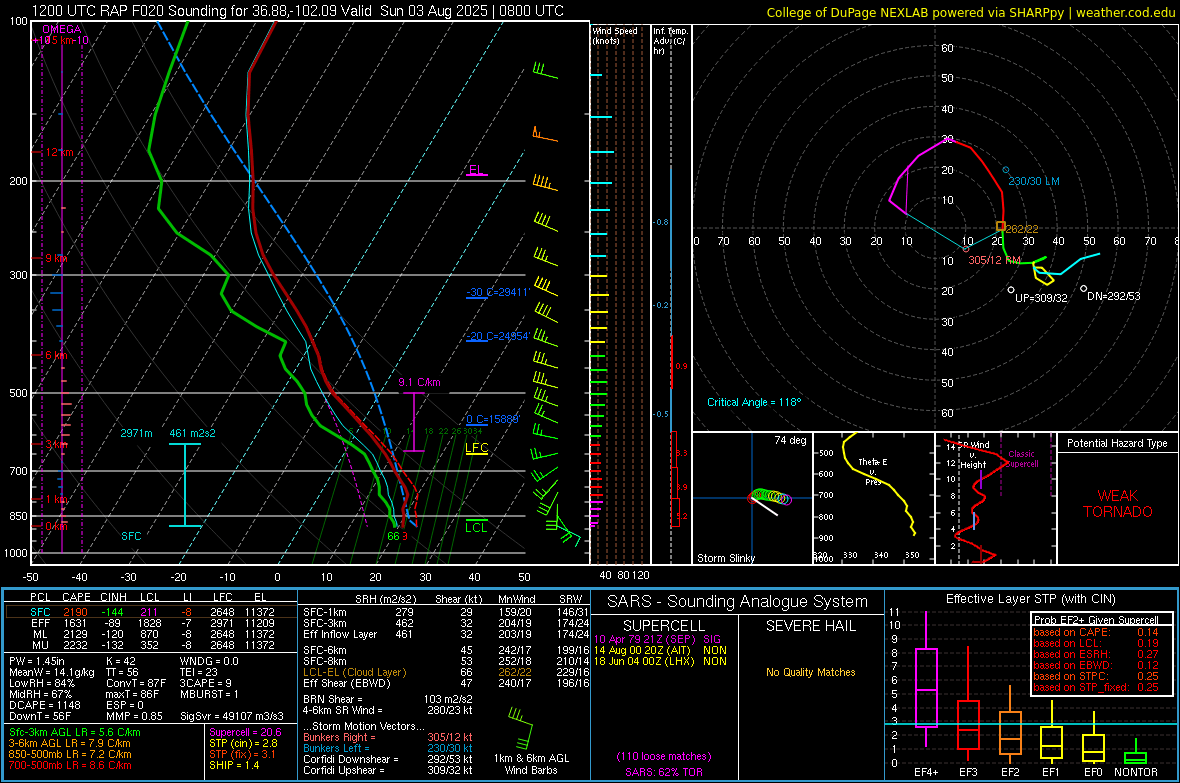Select the 18 Jun 04 00Z (LHX) analogue

point(660,661)
